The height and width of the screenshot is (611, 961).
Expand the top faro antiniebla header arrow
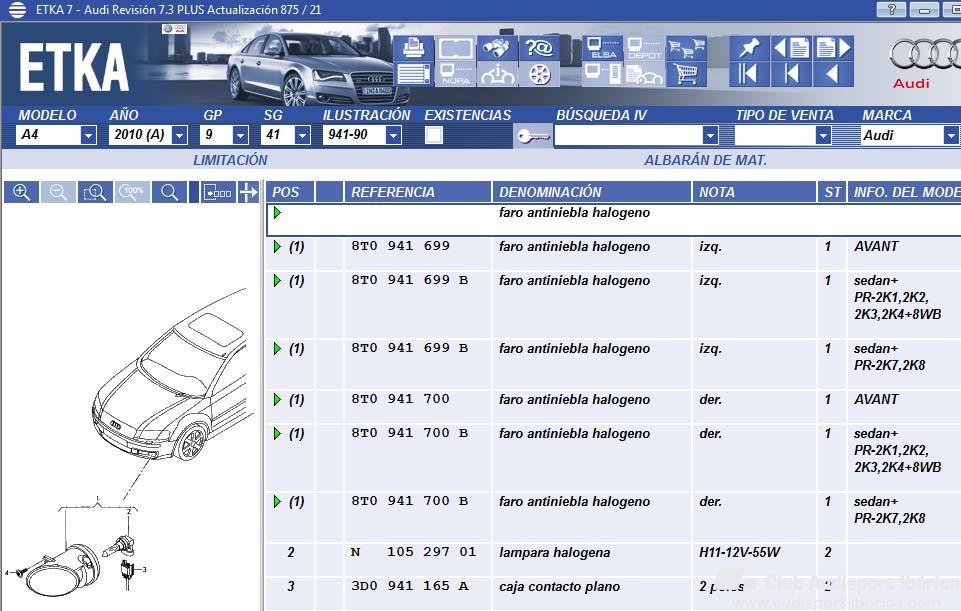(x=277, y=213)
